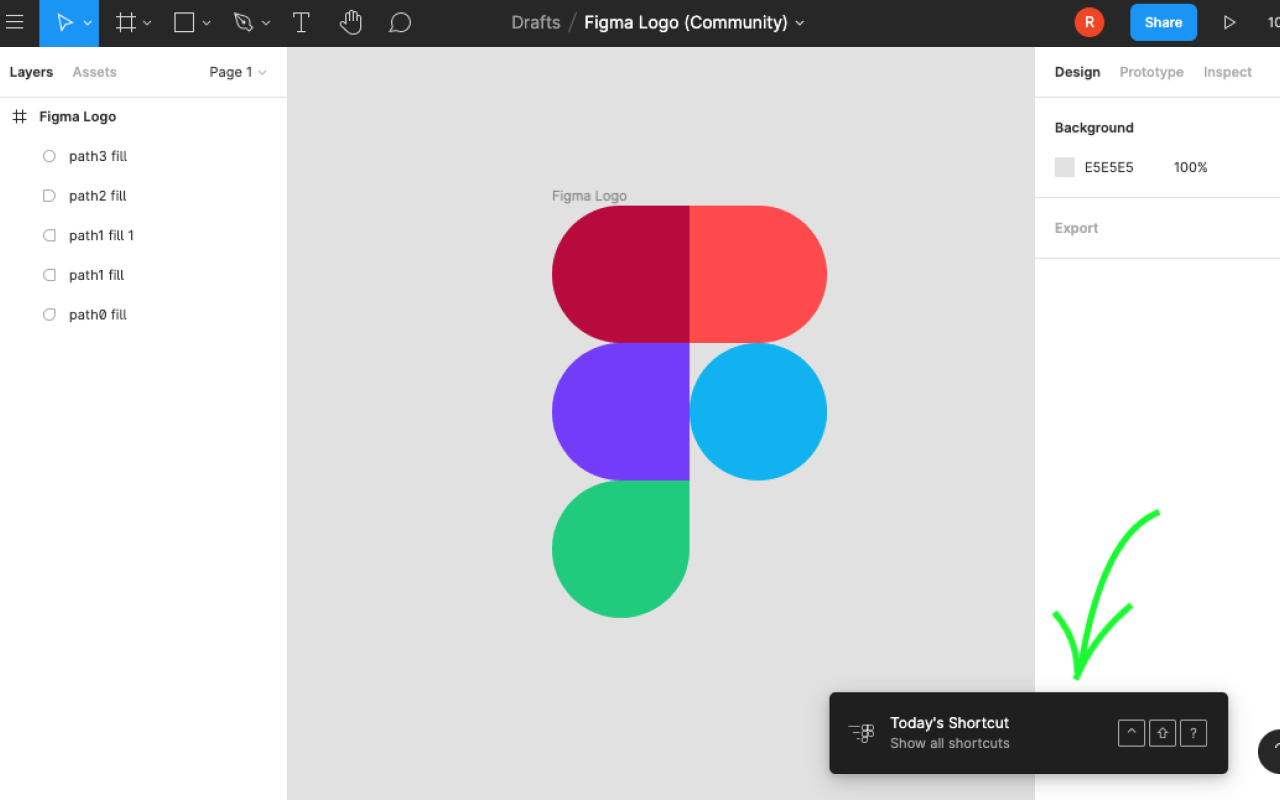
Task: Switch to the Layers tab
Action: (31, 72)
